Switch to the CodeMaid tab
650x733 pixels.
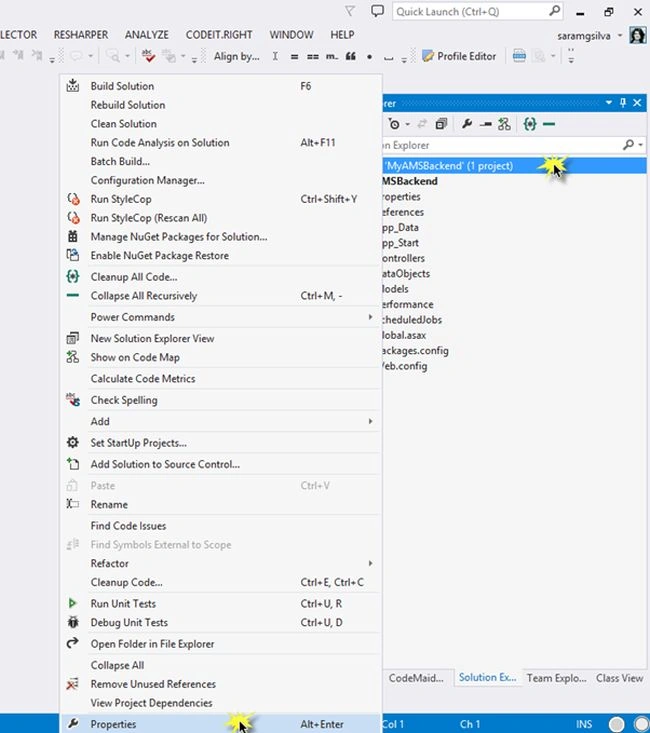click(x=416, y=678)
